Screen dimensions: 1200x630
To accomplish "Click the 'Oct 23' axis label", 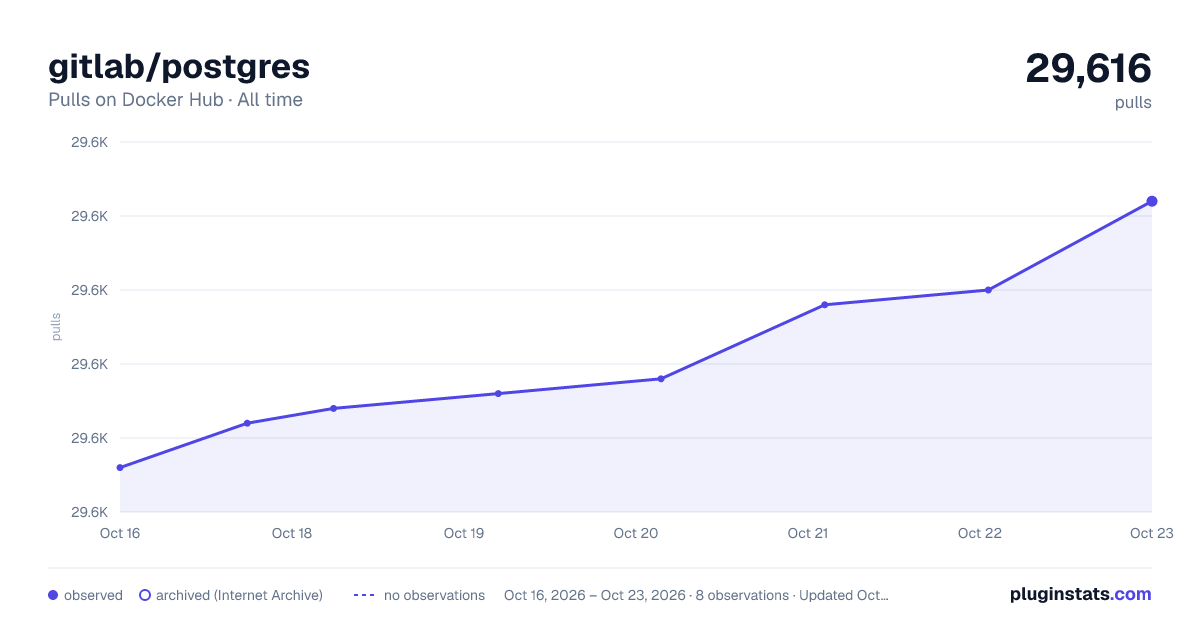I will (x=1151, y=533).
